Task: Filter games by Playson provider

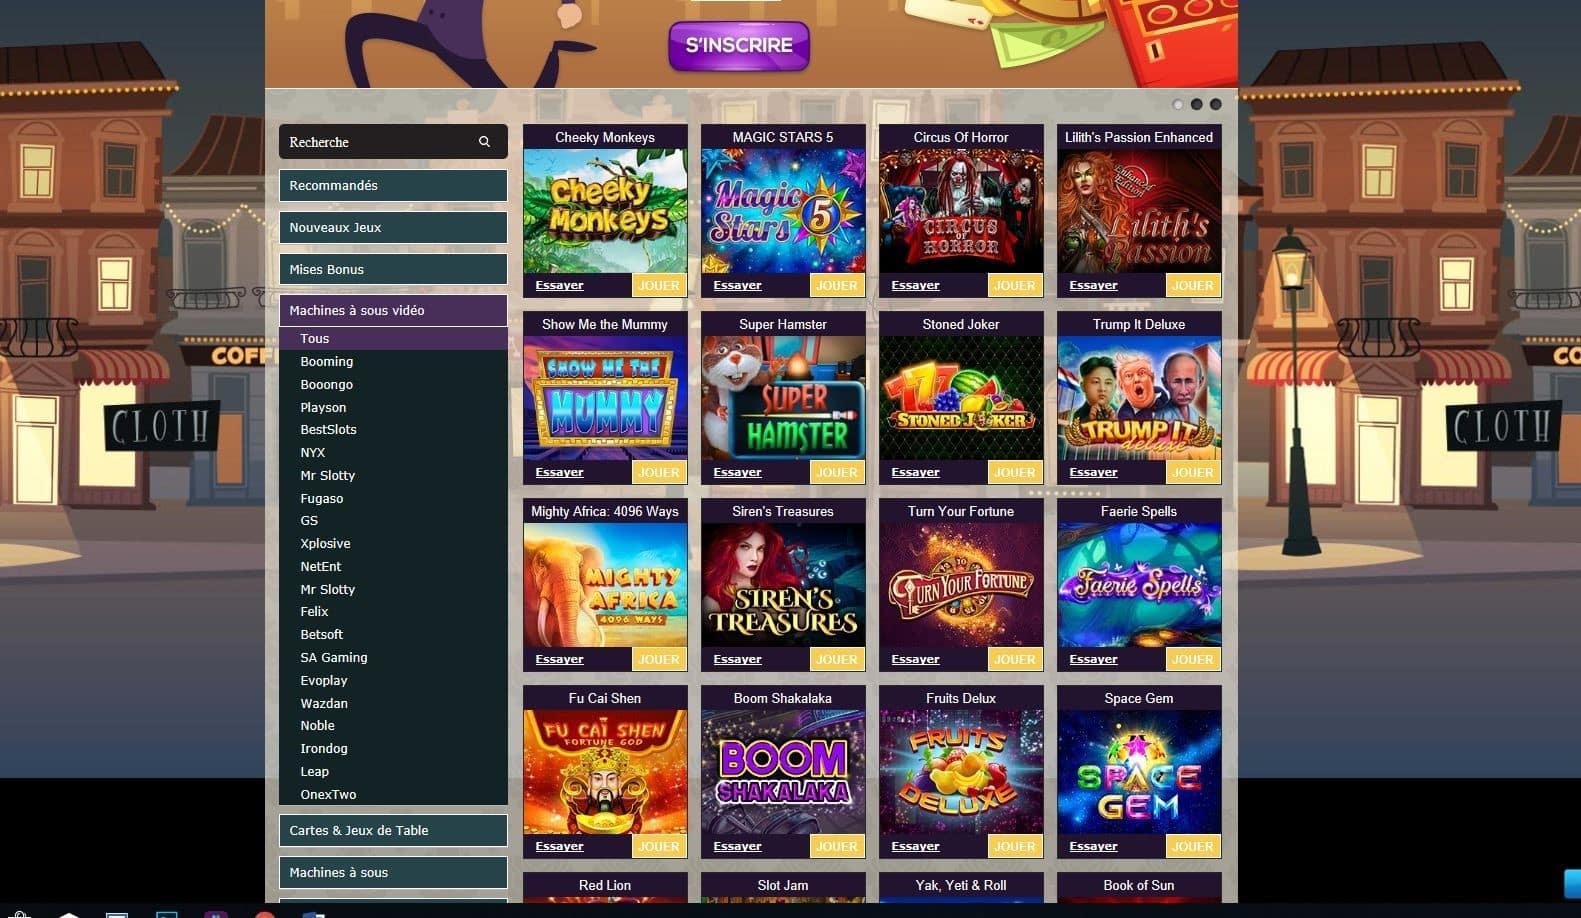Action: coord(323,407)
